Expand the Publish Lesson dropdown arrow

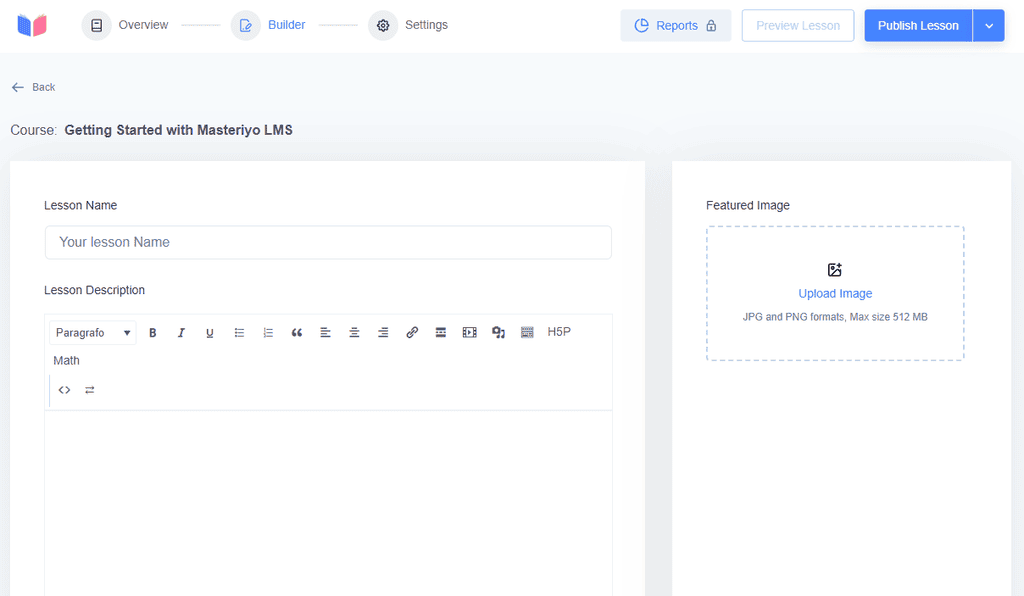[x=989, y=25]
